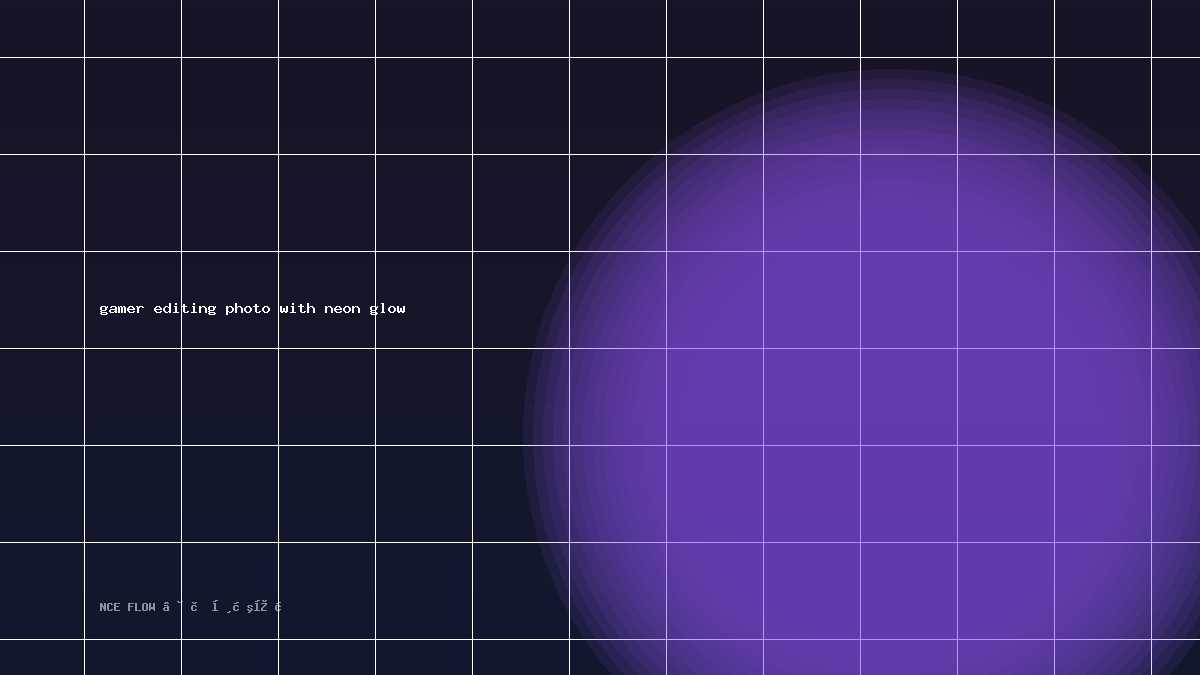The height and width of the screenshot is (675, 1200).
Task: Click the letter "g" starting the caption
Action: (103, 310)
